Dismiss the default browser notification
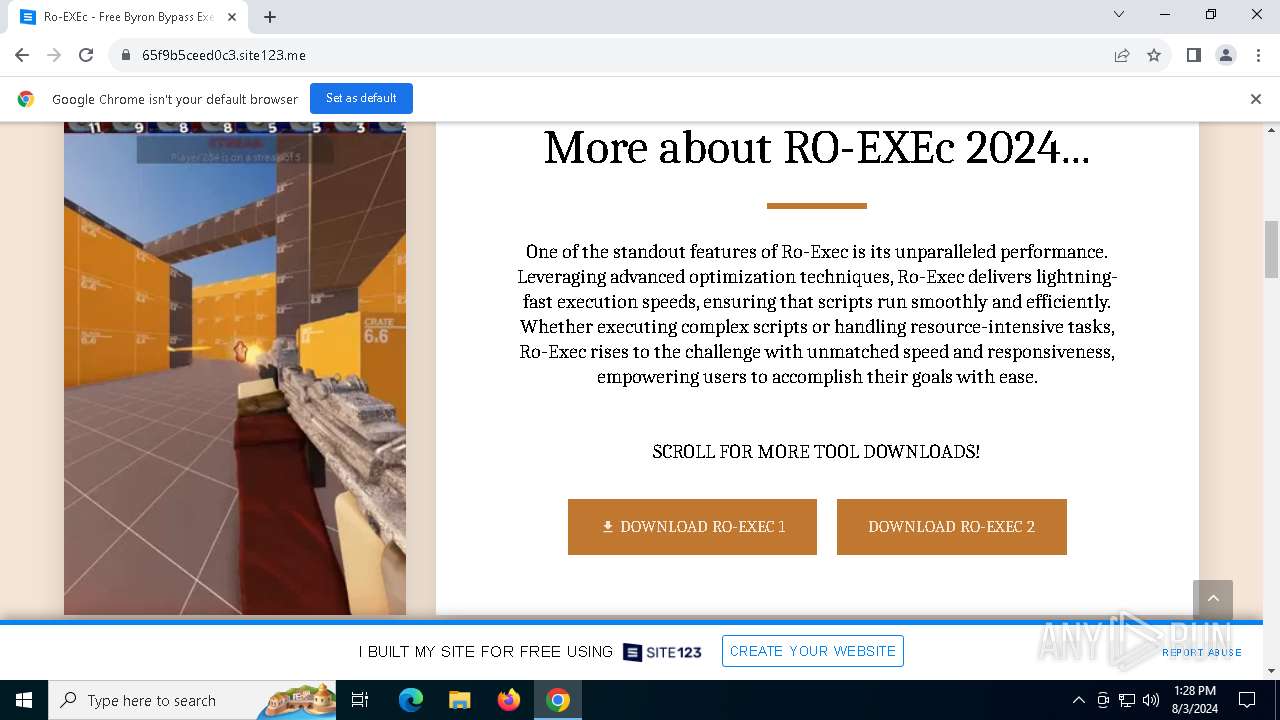The height and width of the screenshot is (720, 1280). click(x=1255, y=99)
